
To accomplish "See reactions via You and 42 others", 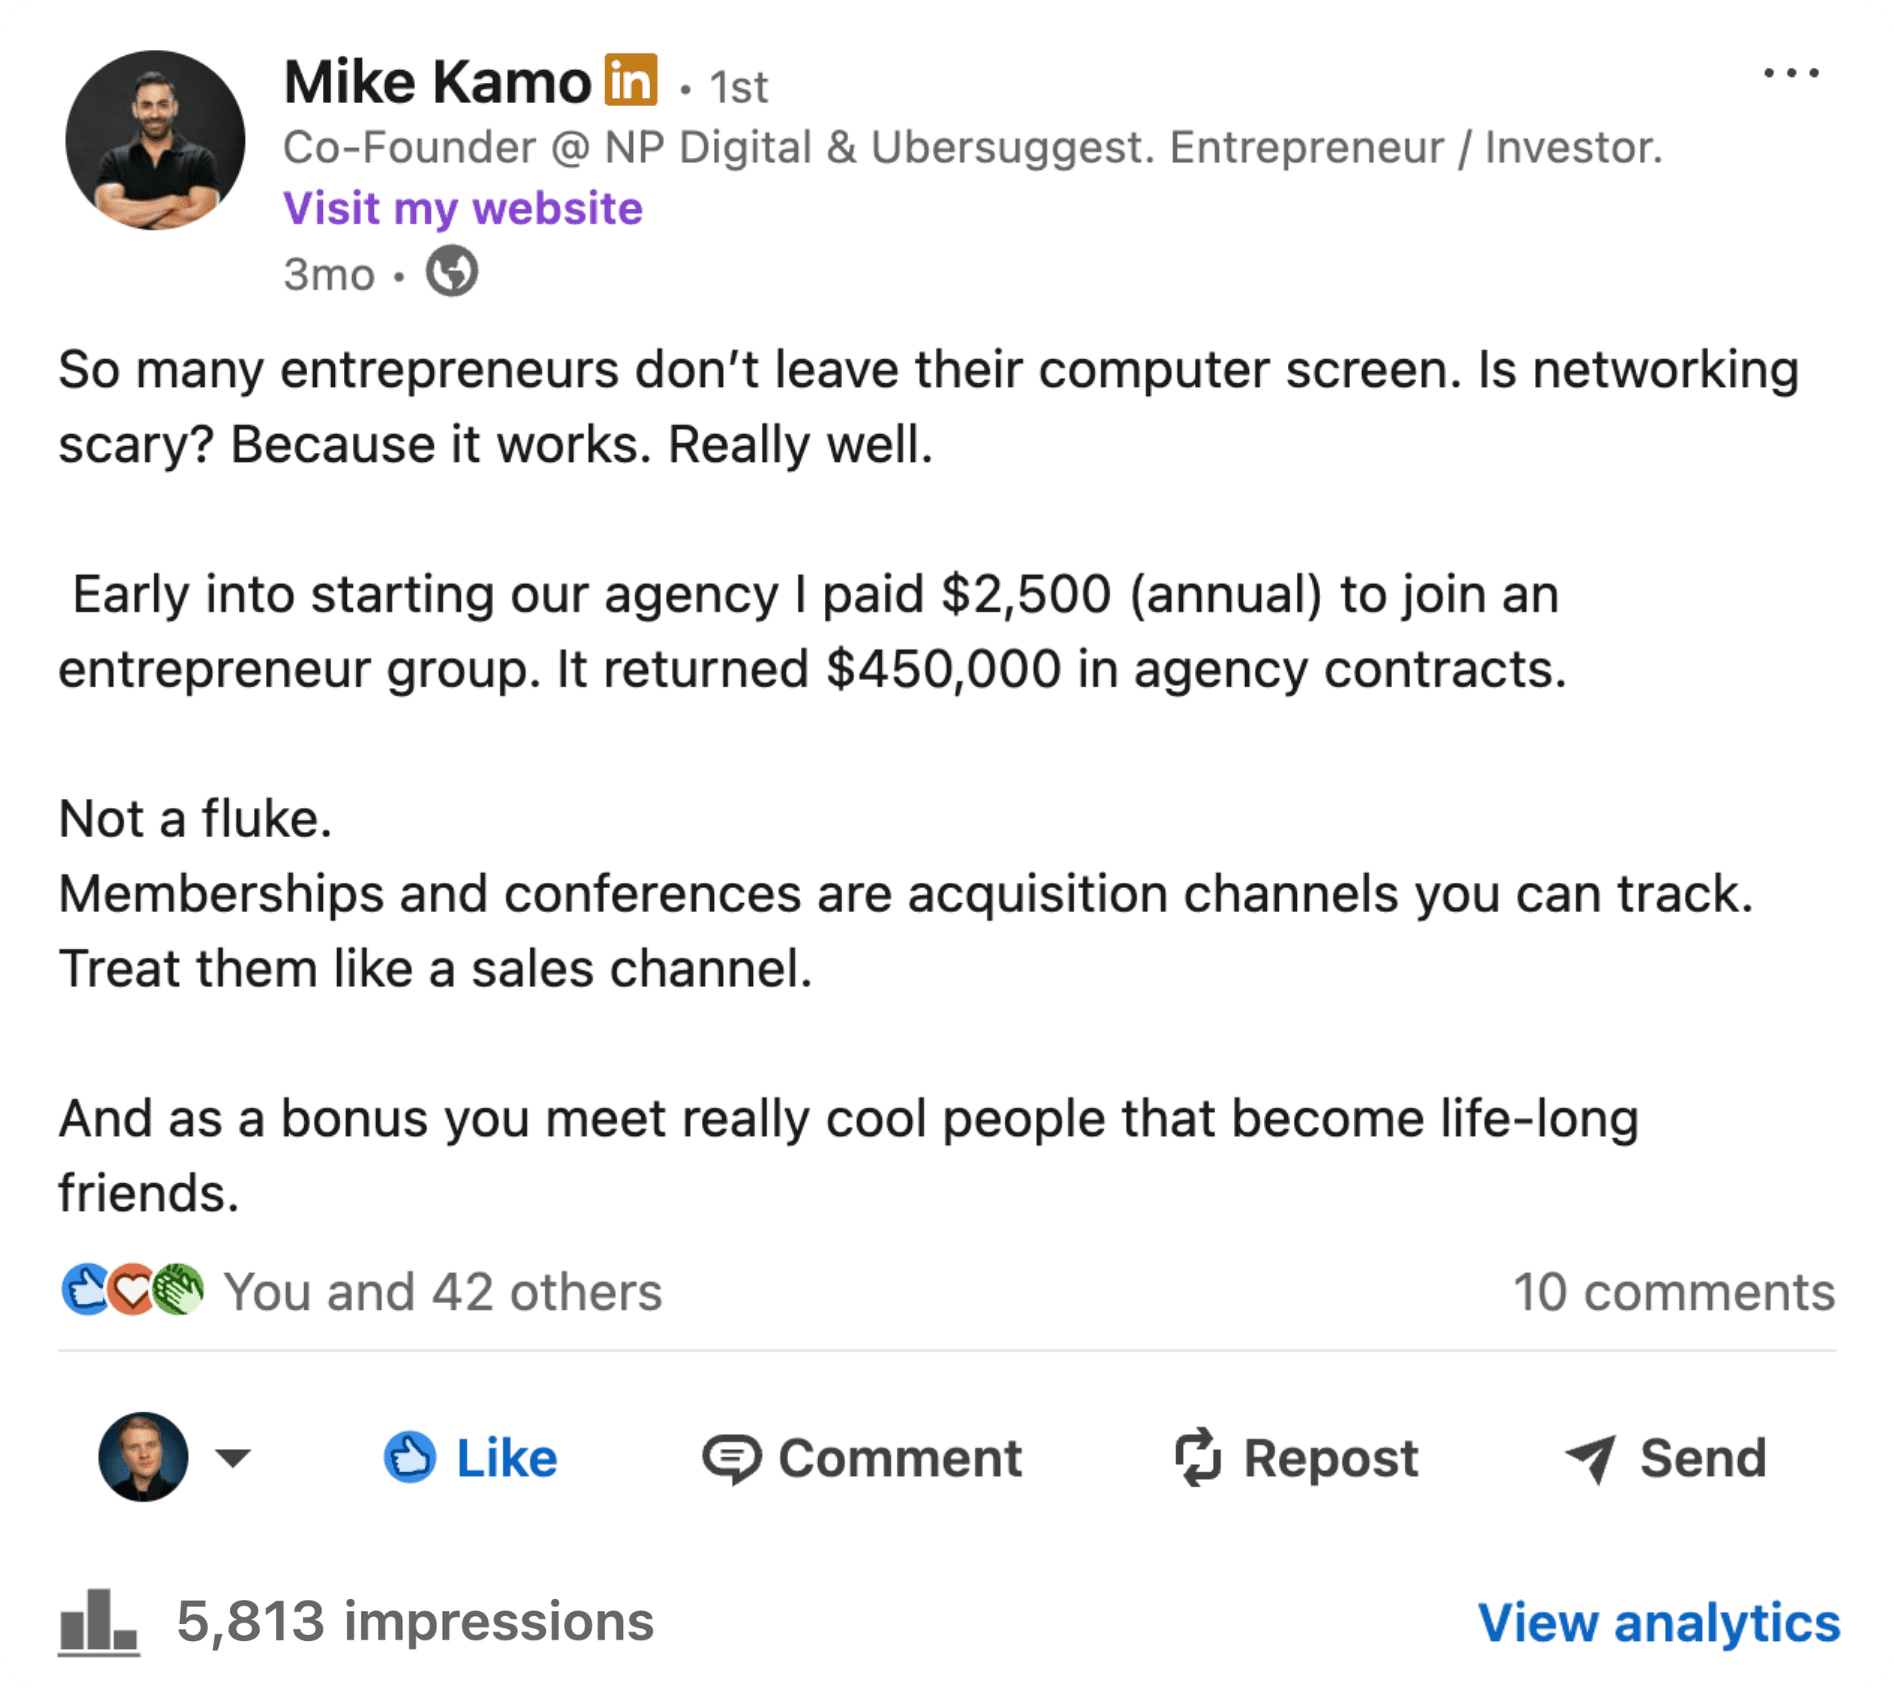I will pyautogui.click(x=442, y=1291).
